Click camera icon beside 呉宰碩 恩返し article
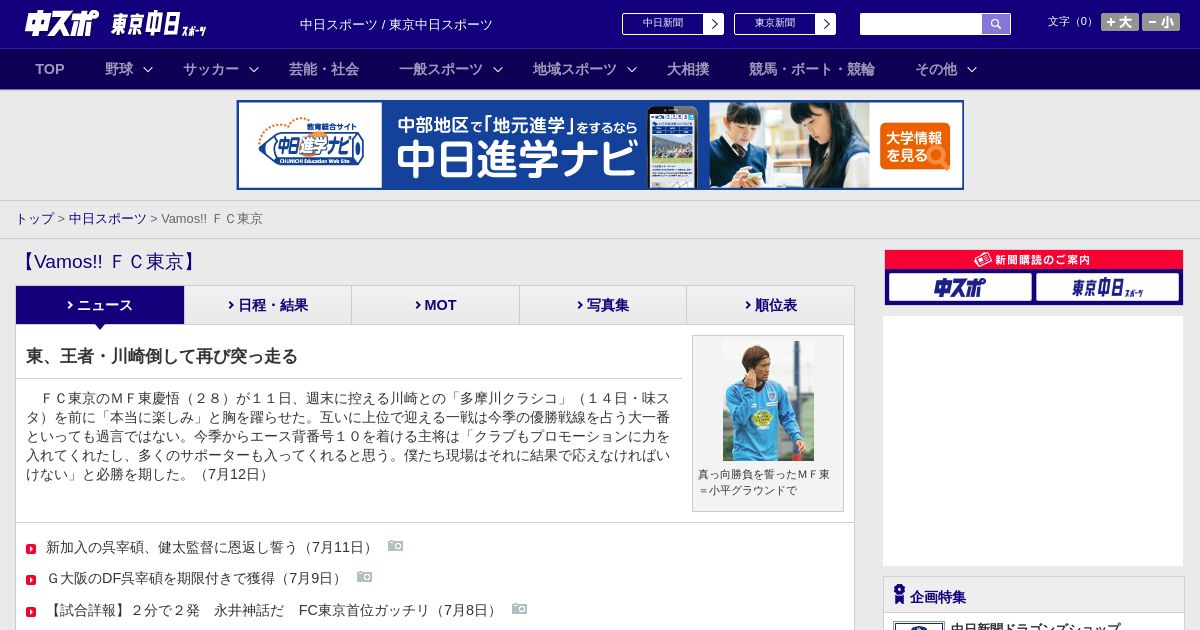The height and width of the screenshot is (630, 1200). [x=396, y=546]
